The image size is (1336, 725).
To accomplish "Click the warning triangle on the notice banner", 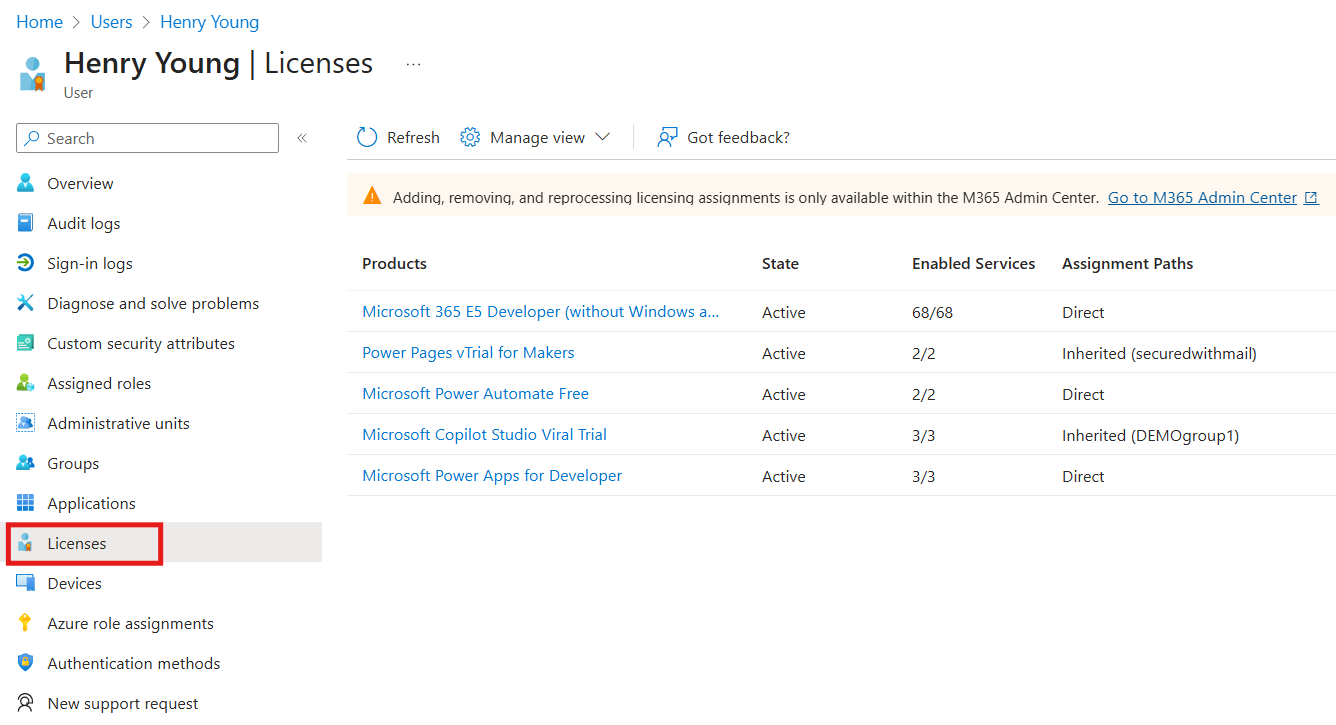I will click(371, 197).
